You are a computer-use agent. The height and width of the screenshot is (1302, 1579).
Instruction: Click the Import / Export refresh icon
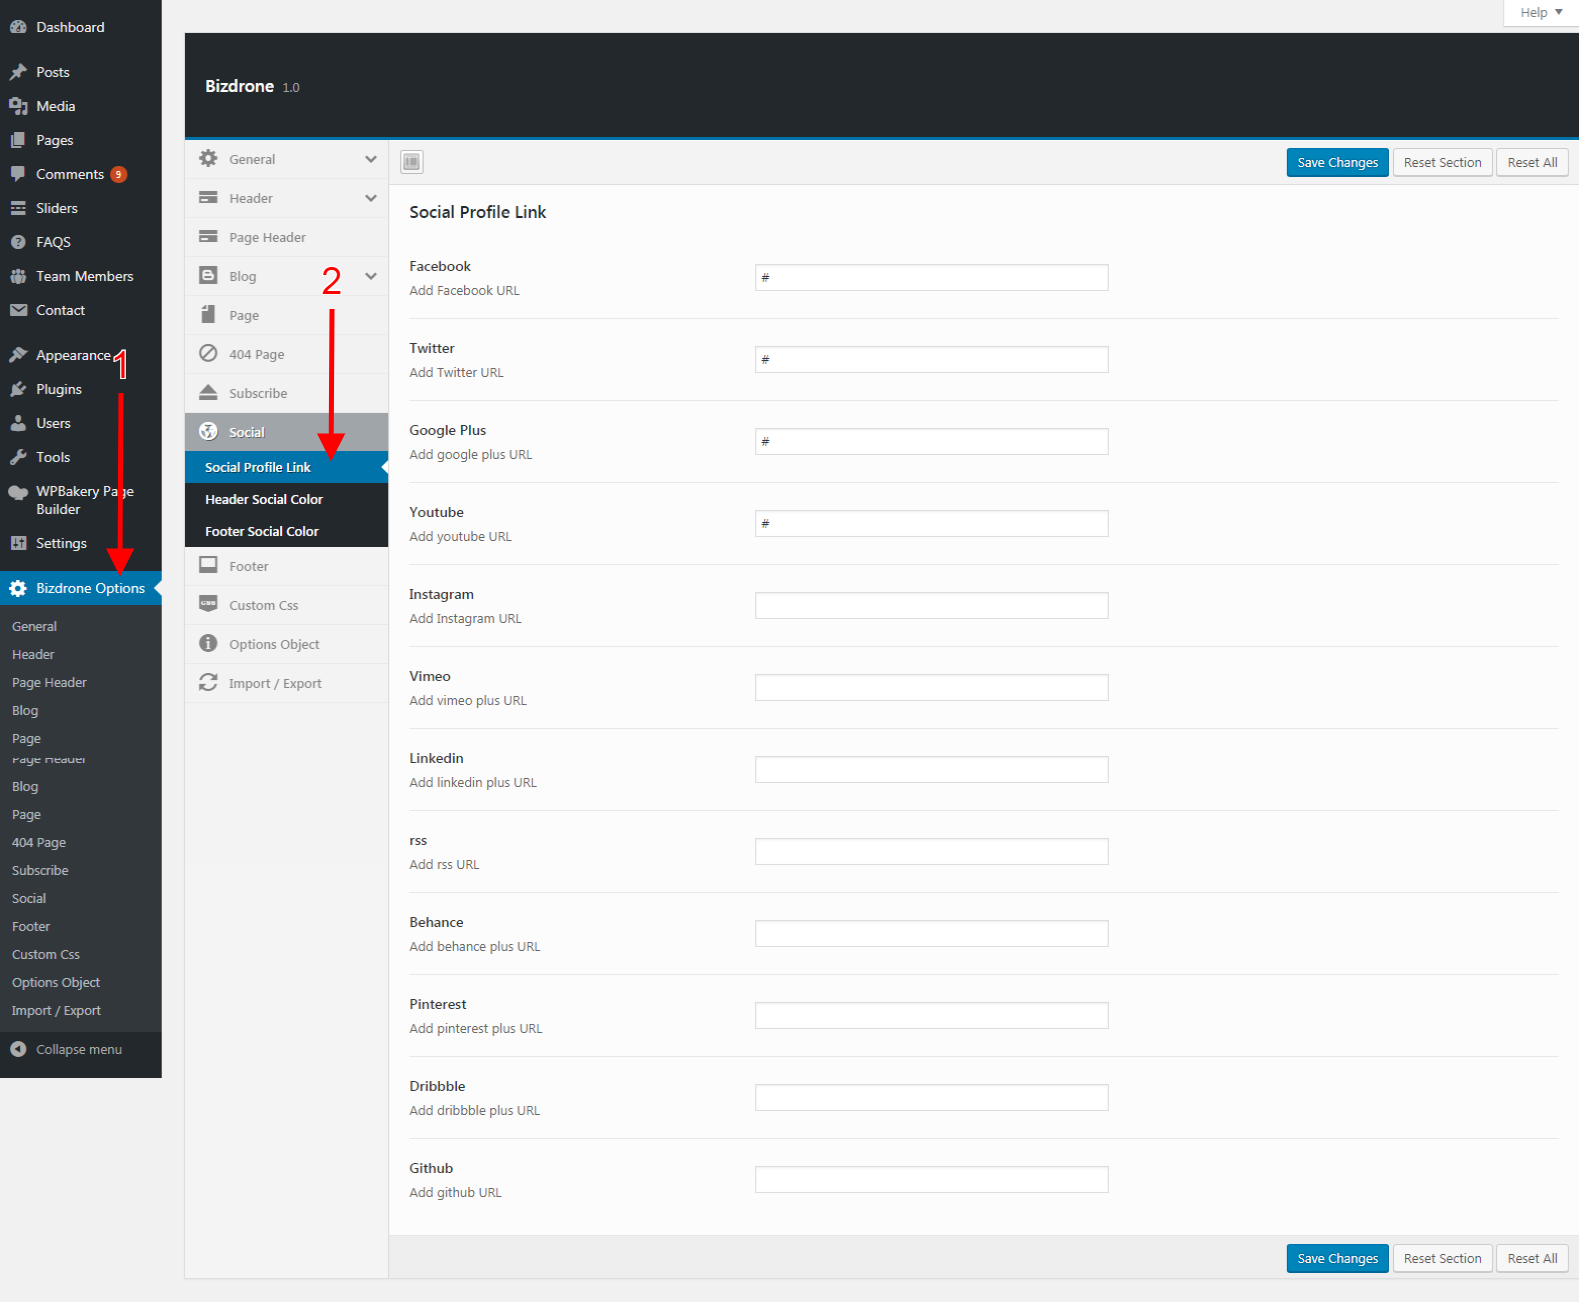tap(208, 682)
